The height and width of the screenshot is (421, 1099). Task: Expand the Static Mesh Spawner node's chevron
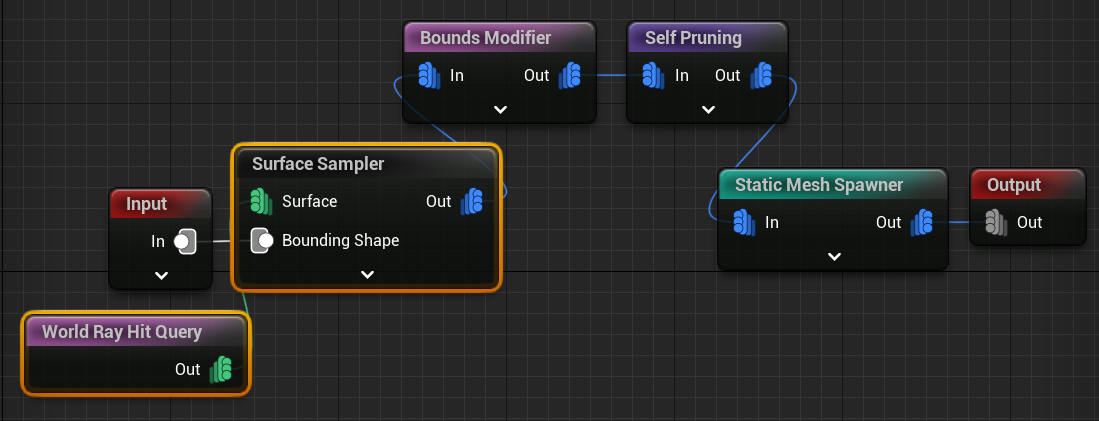pos(834,256)
